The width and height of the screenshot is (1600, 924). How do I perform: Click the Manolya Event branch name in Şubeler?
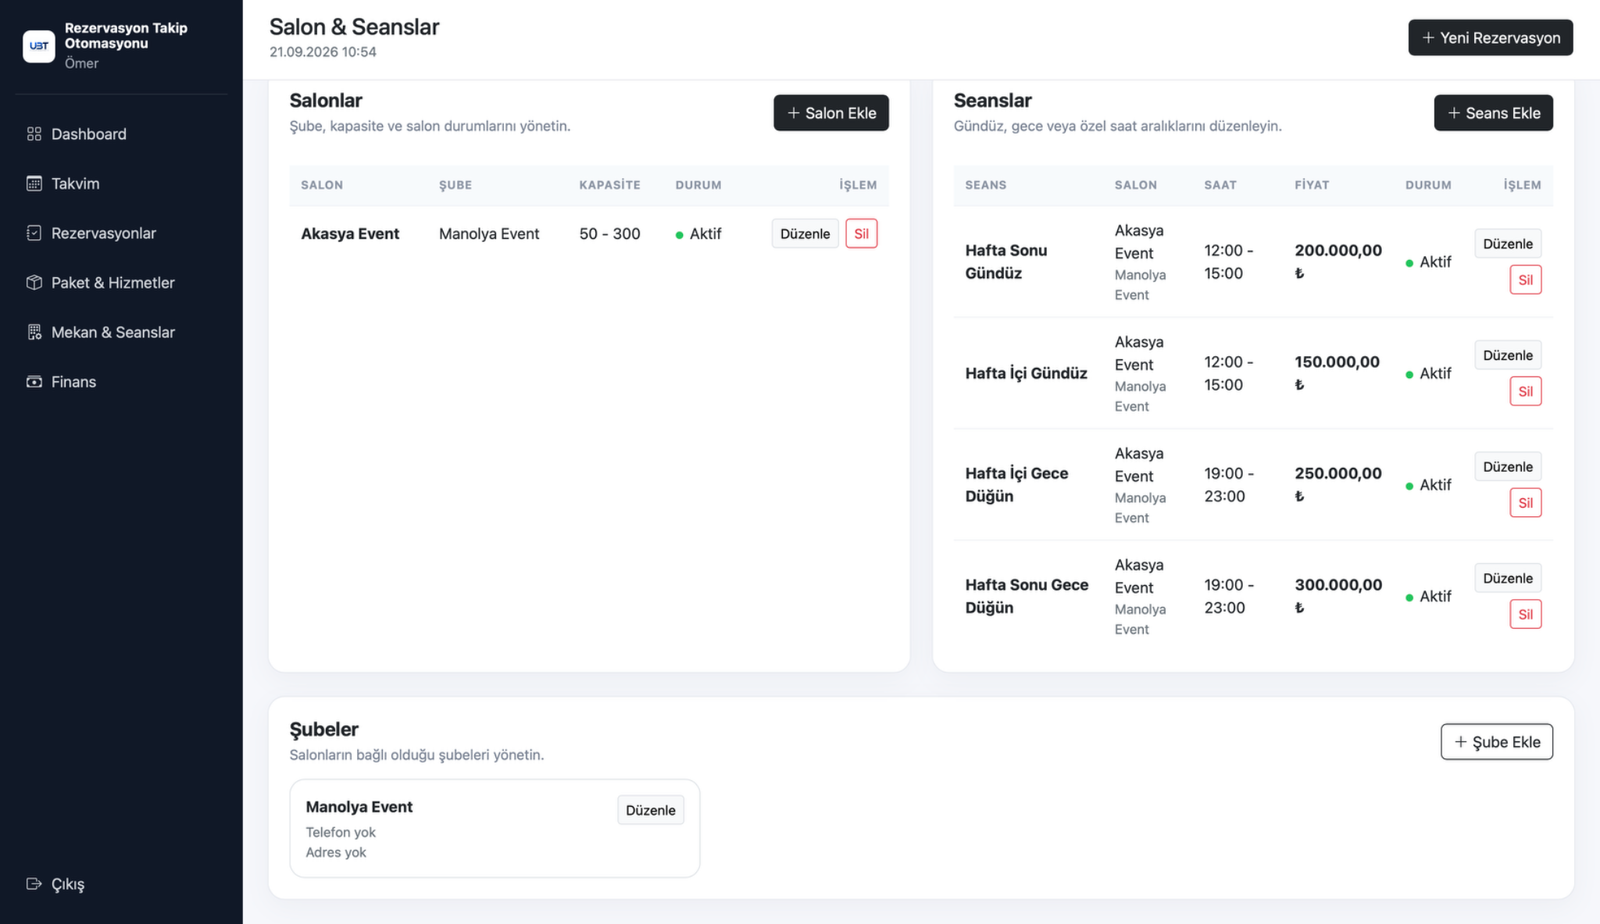pyautogui.click(x=359, y=807)
